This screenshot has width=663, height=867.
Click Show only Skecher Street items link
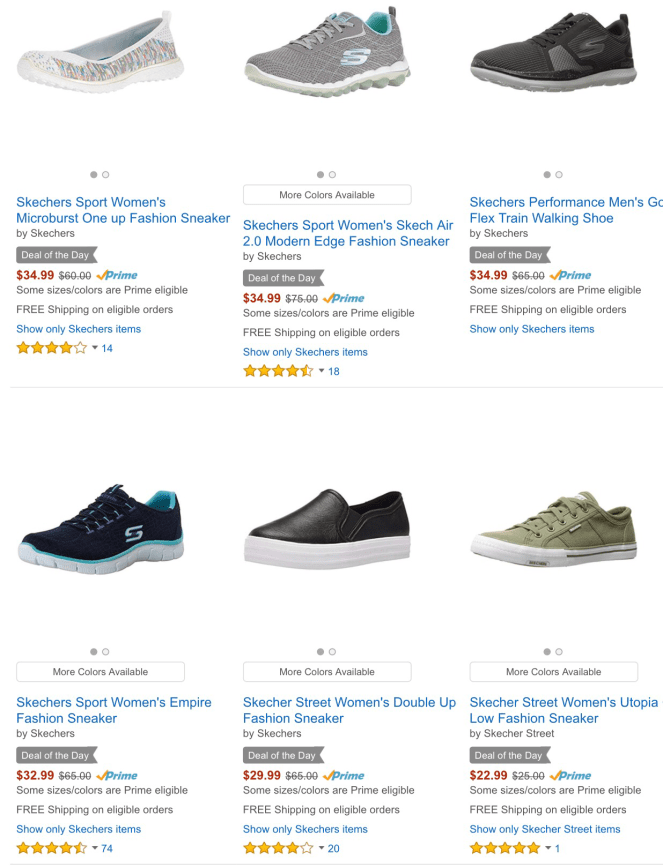click(x=544, y=829)
